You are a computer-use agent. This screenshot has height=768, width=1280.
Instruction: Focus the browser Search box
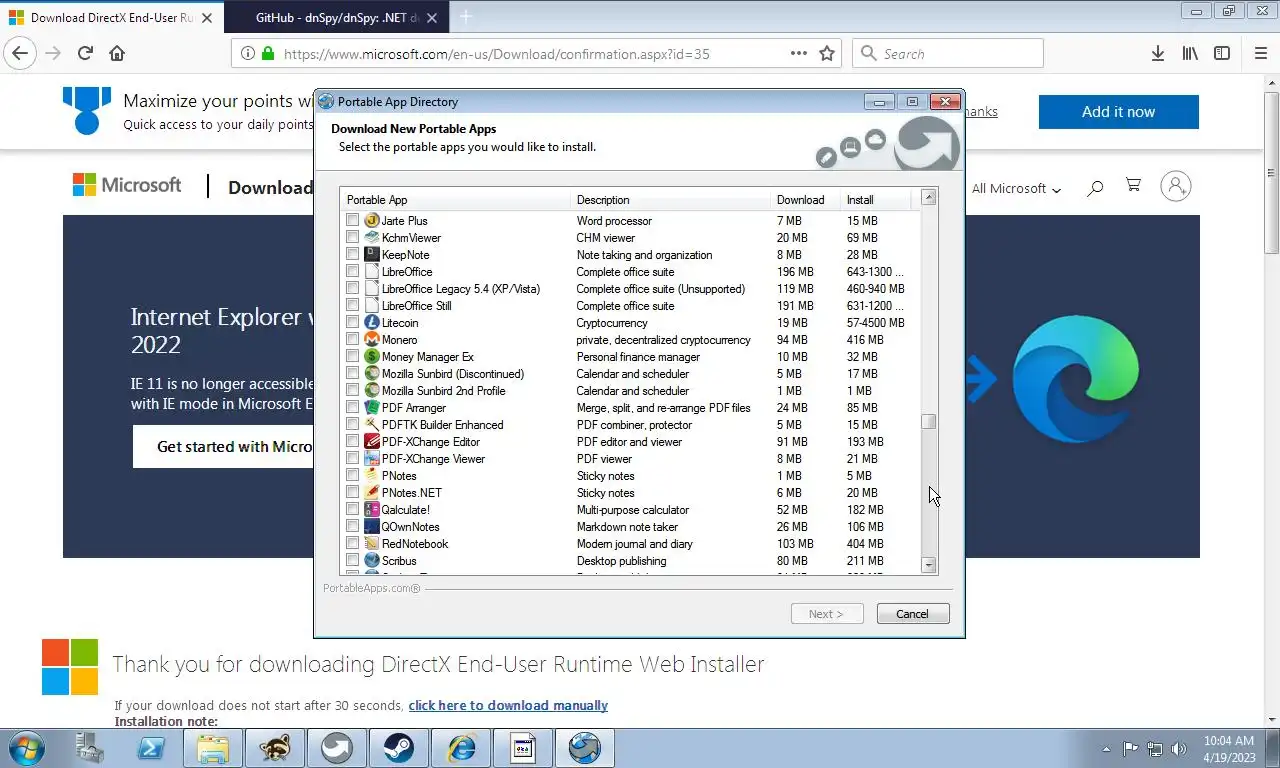click(948, 54)
